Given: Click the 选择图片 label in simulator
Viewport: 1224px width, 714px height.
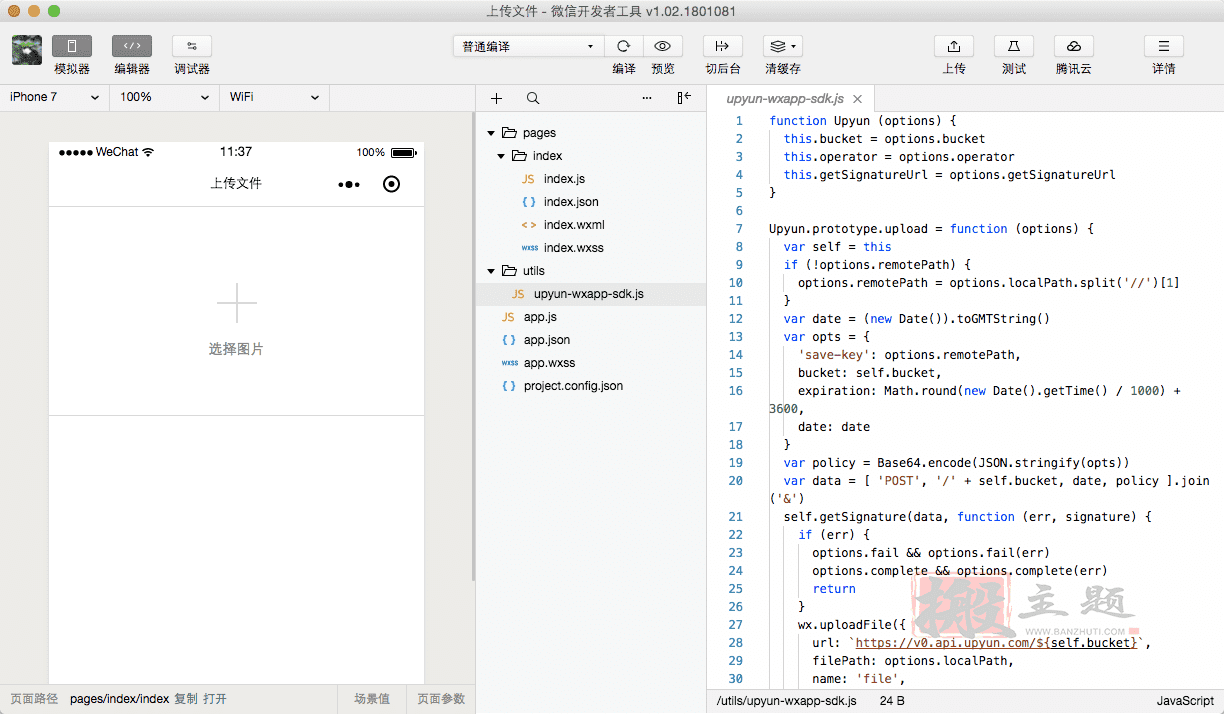Looking at the screenshot, I should pyautogui.click(x=237, y=349).
